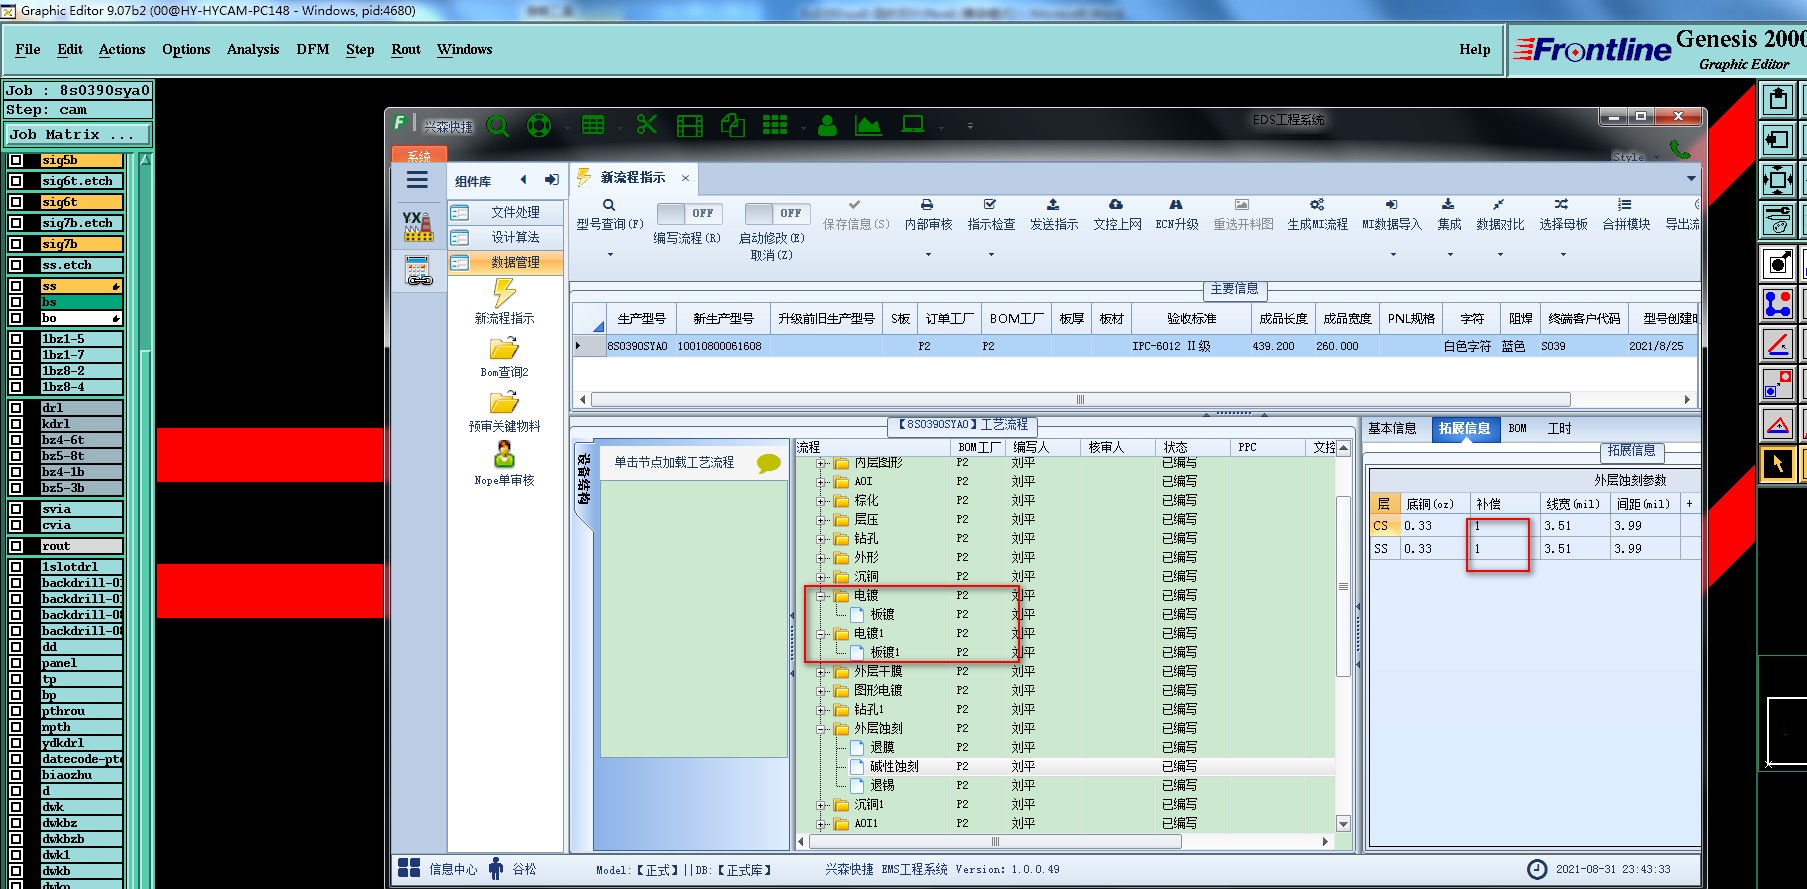Open the DFM menu in Genesis
1807x889 pixels.
click(313, 49)
